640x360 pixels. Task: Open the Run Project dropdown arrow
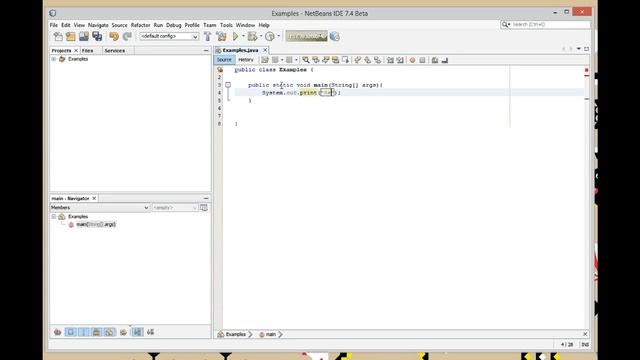[x=243, y=36]
